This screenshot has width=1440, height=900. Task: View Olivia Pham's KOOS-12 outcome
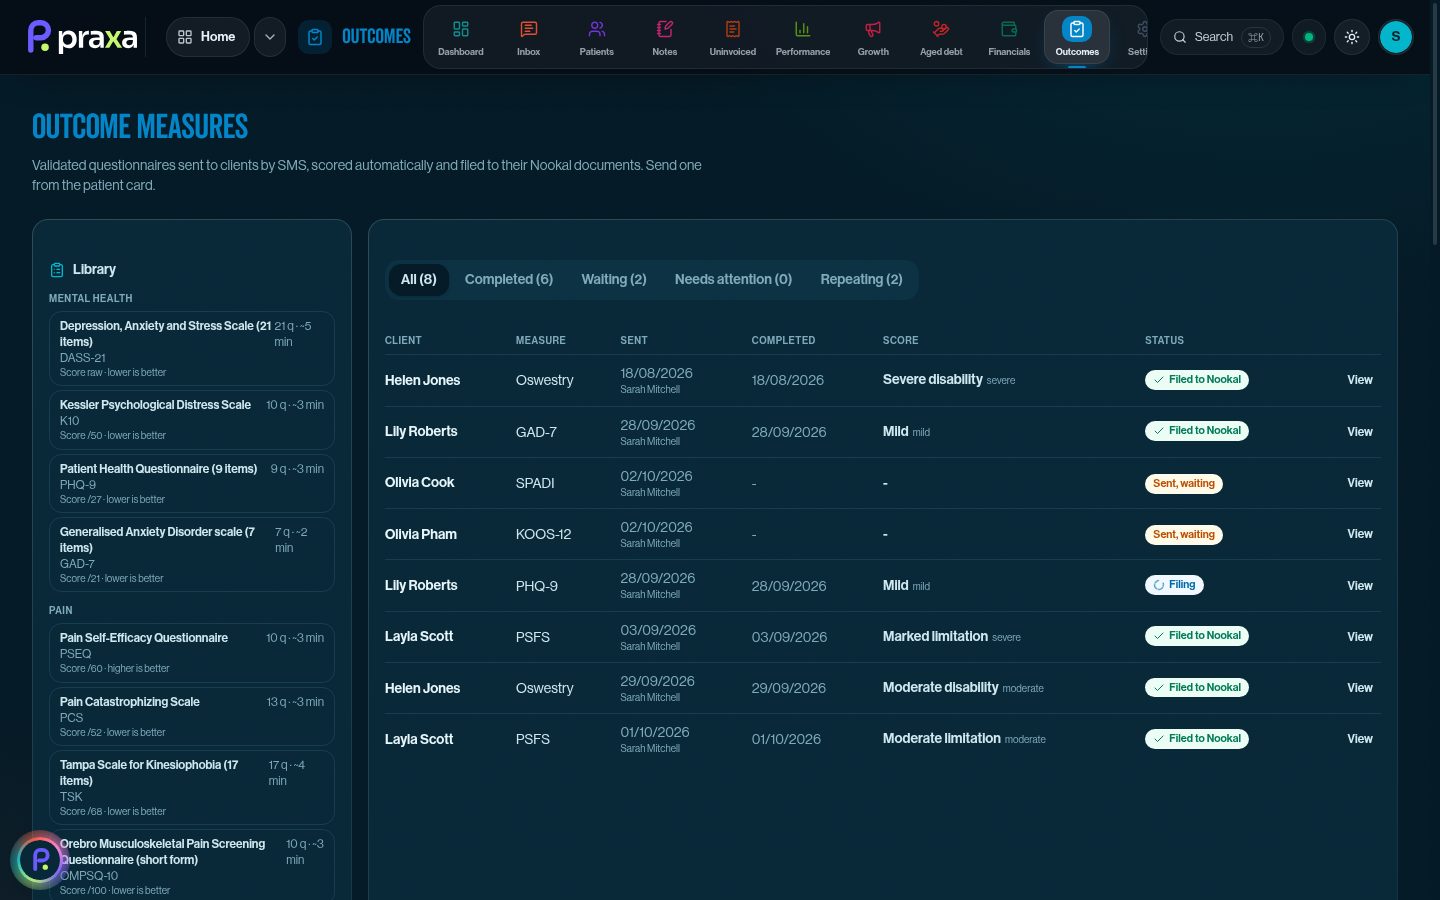click(1359, 534)
